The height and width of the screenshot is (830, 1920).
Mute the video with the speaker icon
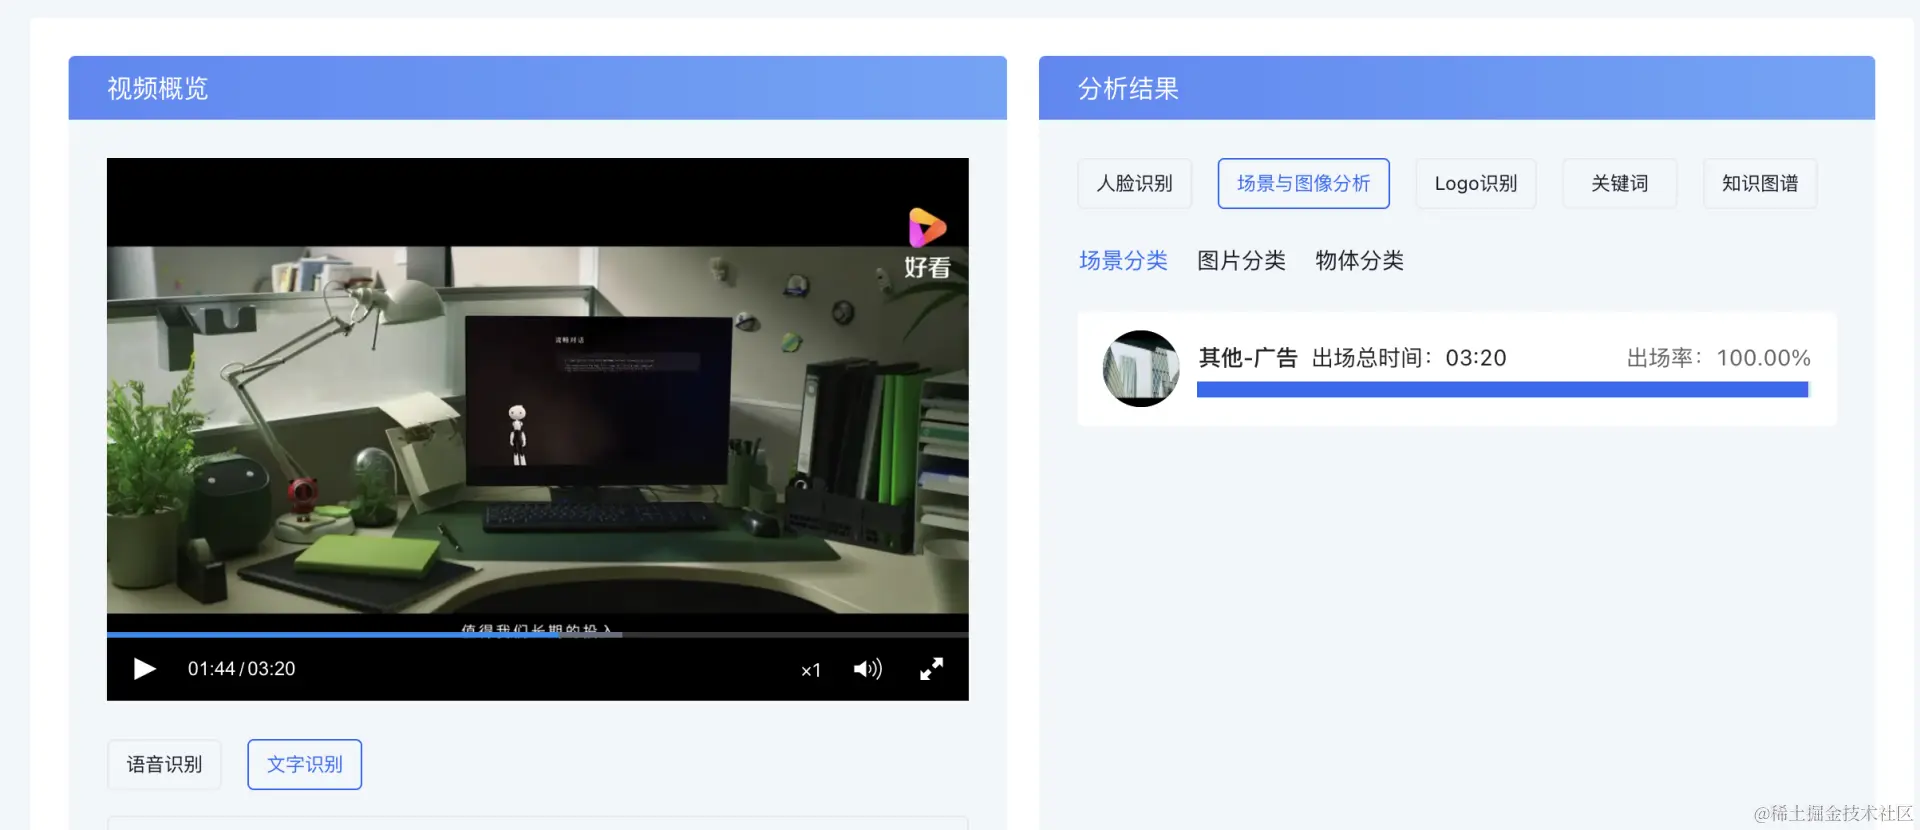[x=867, y=669]
